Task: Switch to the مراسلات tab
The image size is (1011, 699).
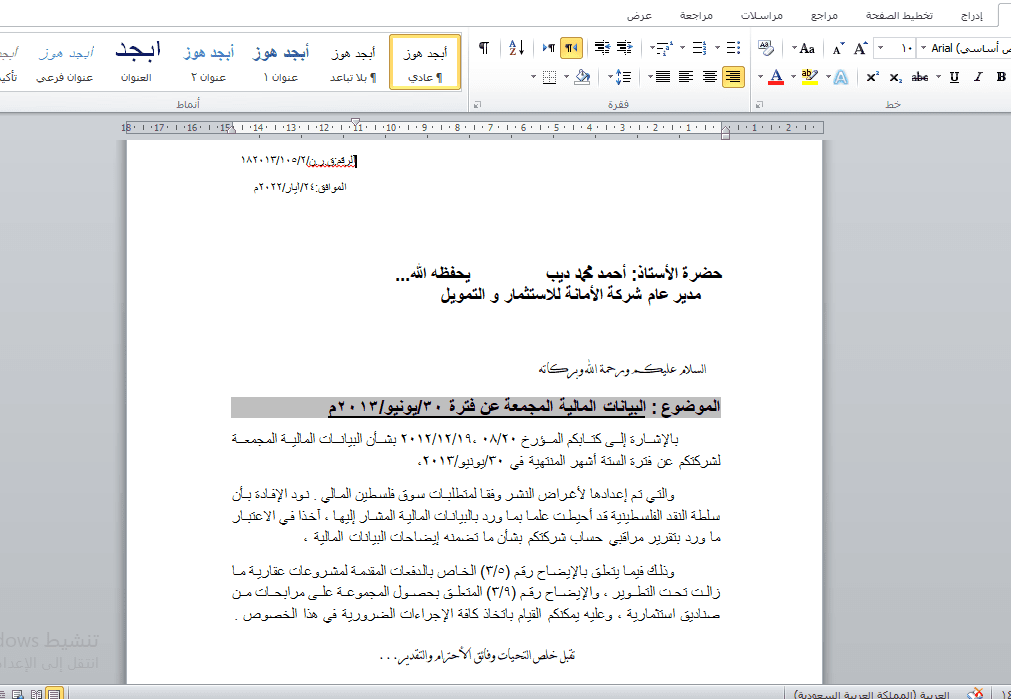Action: pos(761,15)
